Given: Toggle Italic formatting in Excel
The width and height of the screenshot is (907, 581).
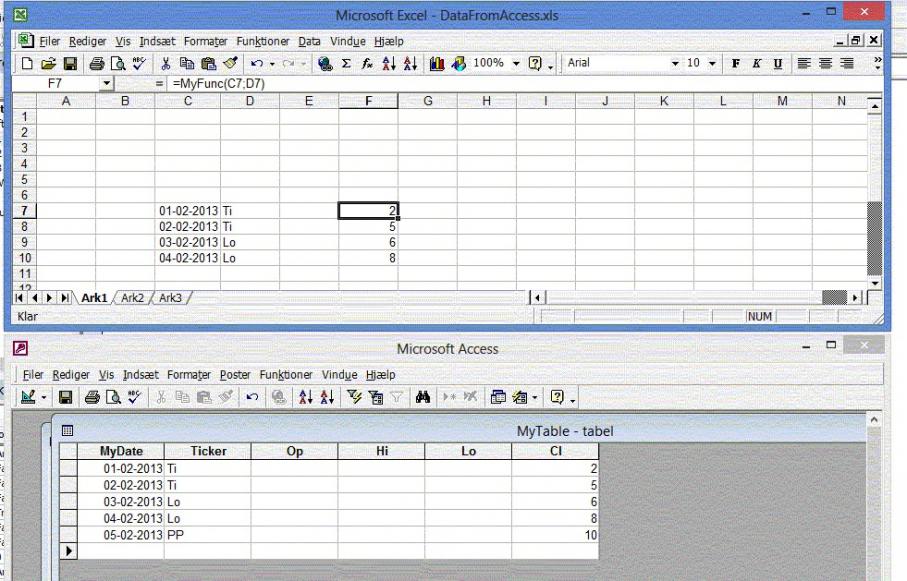Looking at the screenshot, I should pyautogui.click(x=757, y=64).
